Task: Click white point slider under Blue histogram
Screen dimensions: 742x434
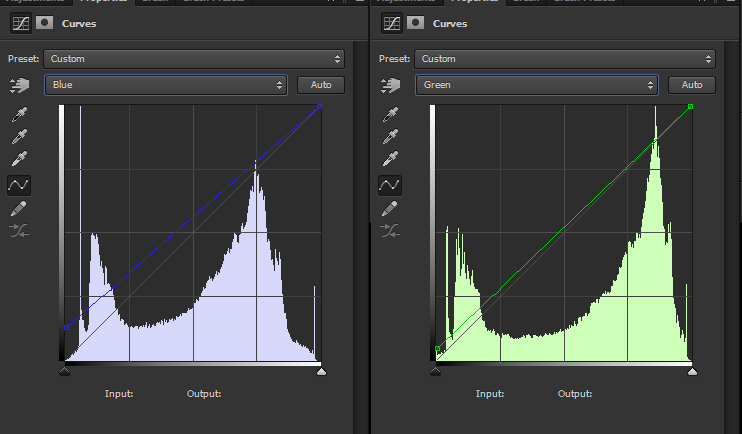Action: click(x=321, y=371)
